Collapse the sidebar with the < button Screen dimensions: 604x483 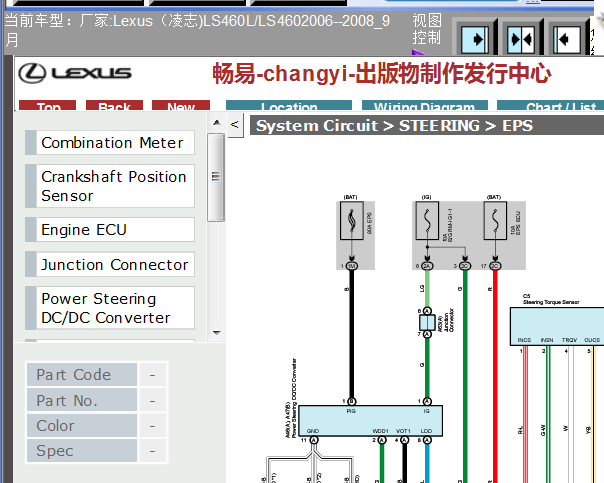click(235, 125)
